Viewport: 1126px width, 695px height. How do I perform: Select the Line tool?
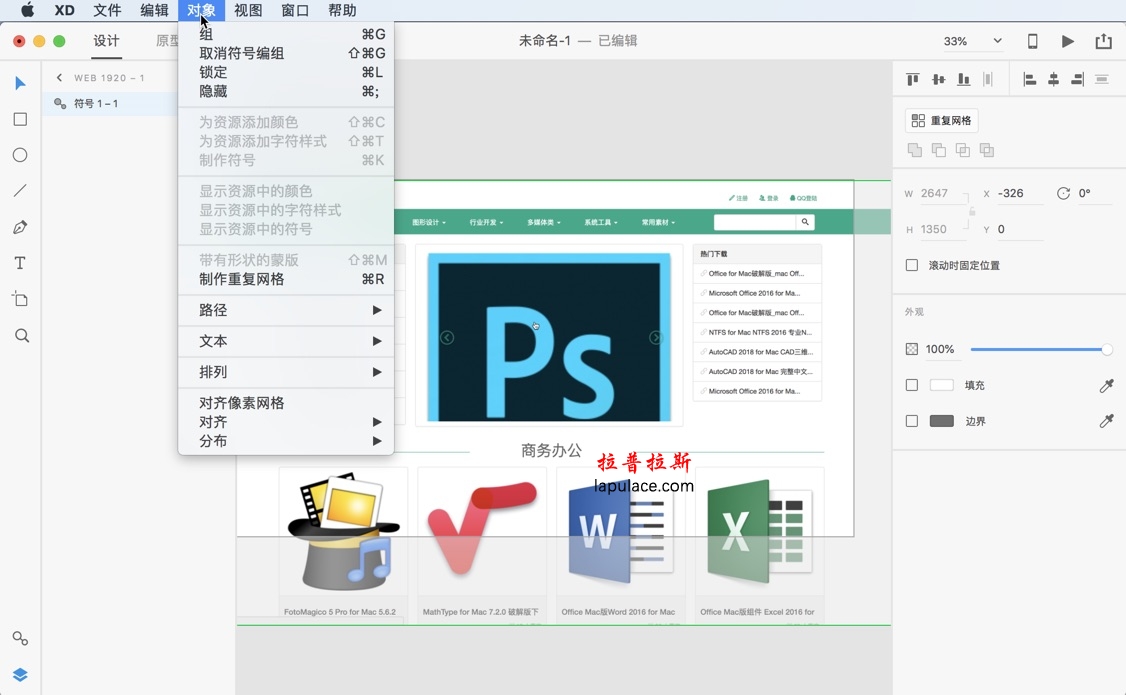click(x=20, y=191)
